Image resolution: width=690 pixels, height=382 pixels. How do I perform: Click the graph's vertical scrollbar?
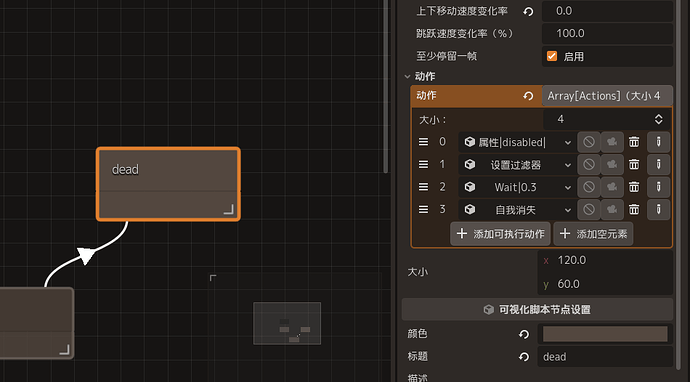click(x=386, y=86)
